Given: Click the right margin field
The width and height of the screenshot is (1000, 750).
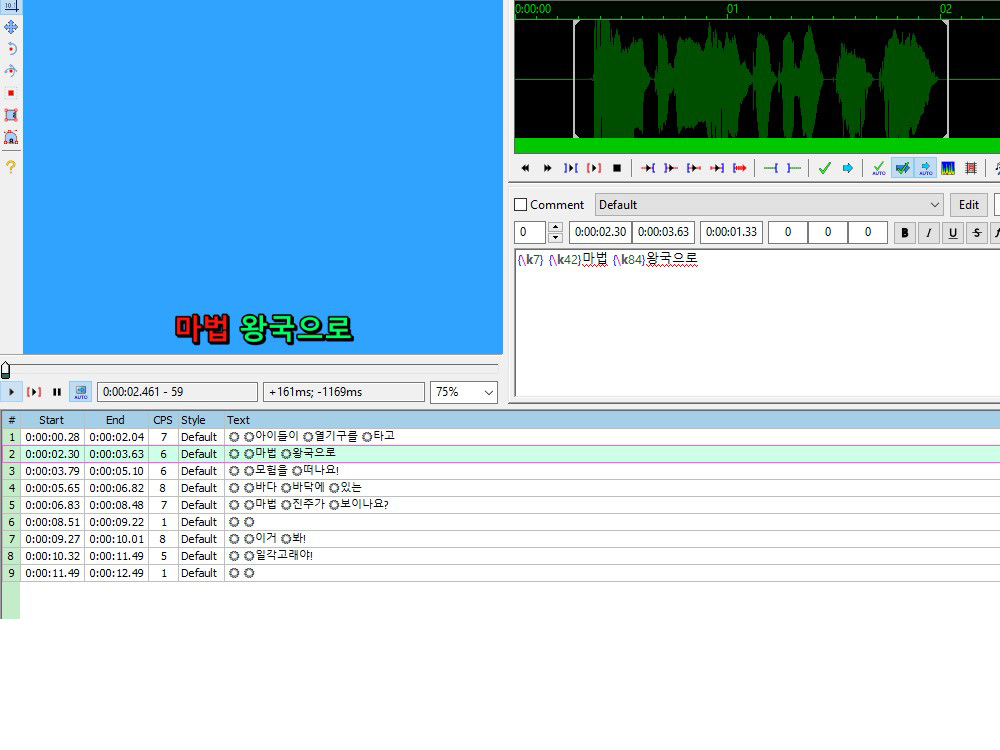Looking at the screenshot, I should tap(828, 232).
